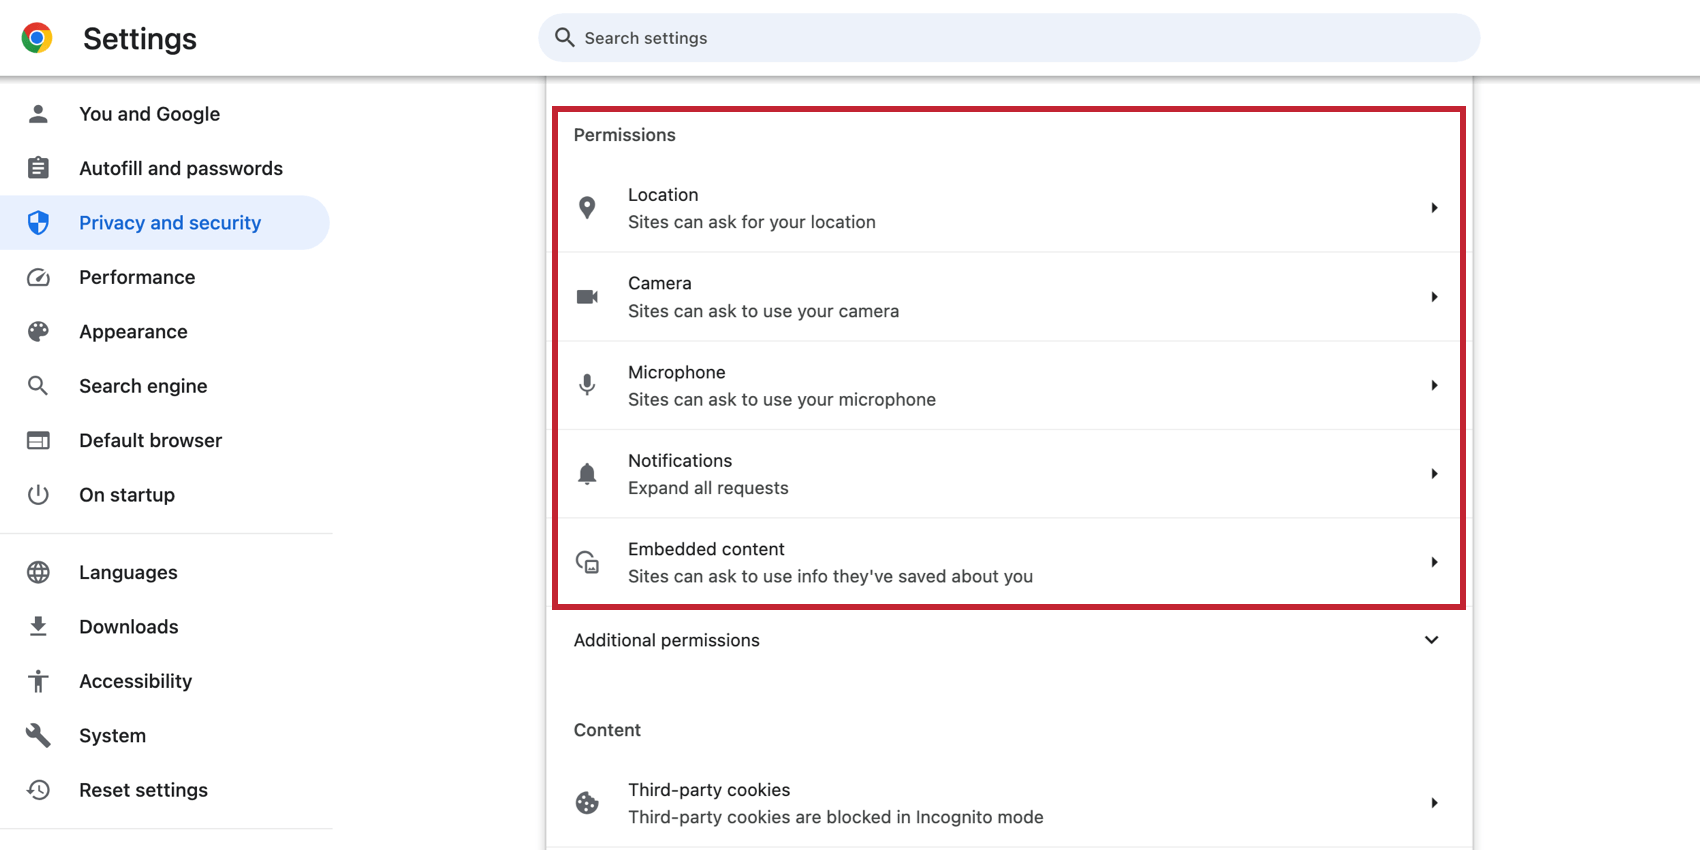Open the Default browser page
Viewport: 1700px width, 850px height.
150,440
